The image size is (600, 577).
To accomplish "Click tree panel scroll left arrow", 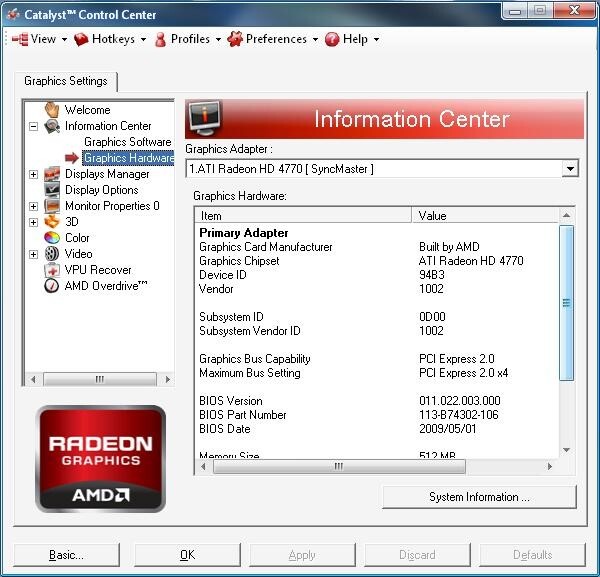I will point(33,380).
